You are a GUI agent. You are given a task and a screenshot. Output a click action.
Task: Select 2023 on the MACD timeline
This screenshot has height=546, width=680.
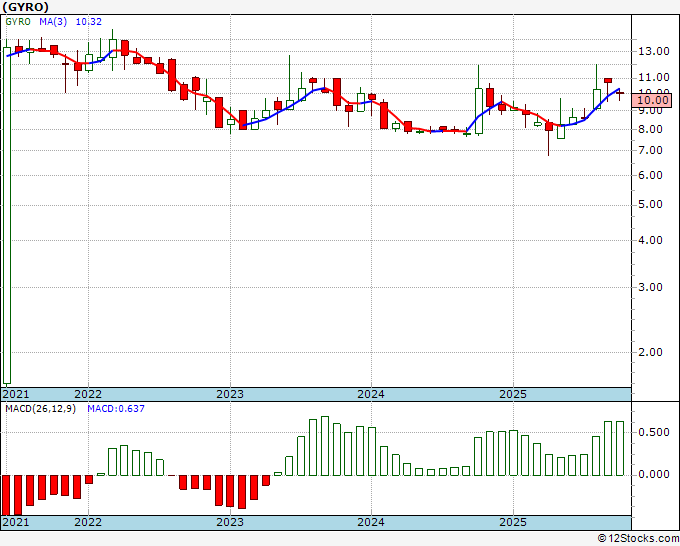pos(230,522)
